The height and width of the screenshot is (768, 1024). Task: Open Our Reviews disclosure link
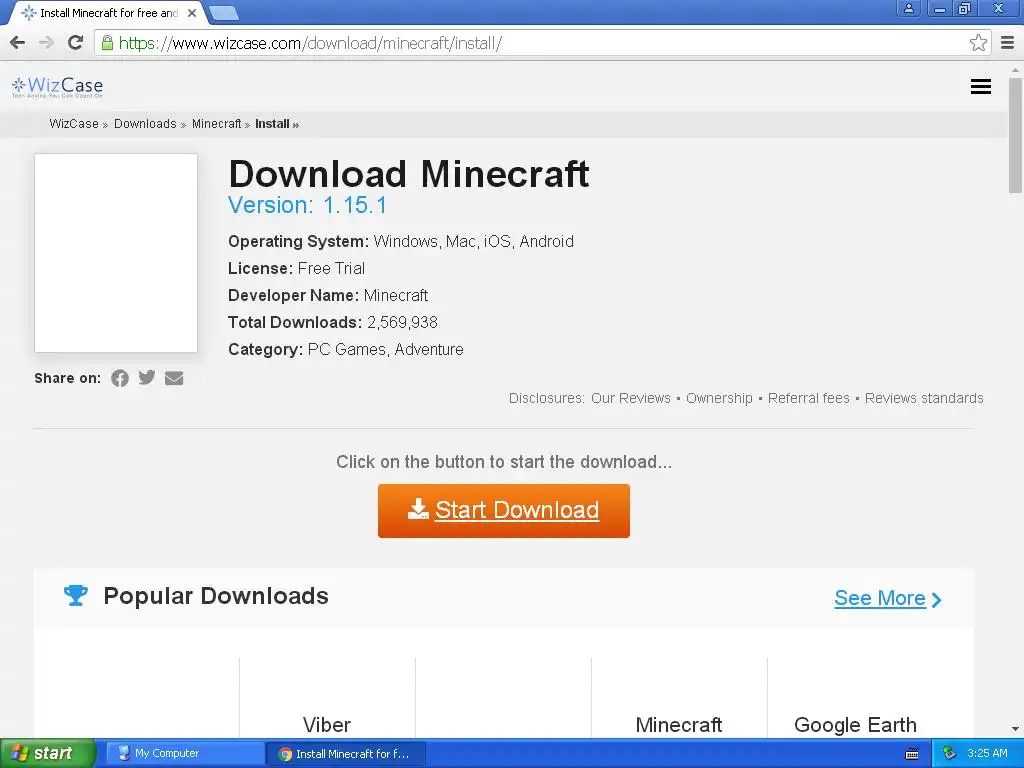(631, 398)
